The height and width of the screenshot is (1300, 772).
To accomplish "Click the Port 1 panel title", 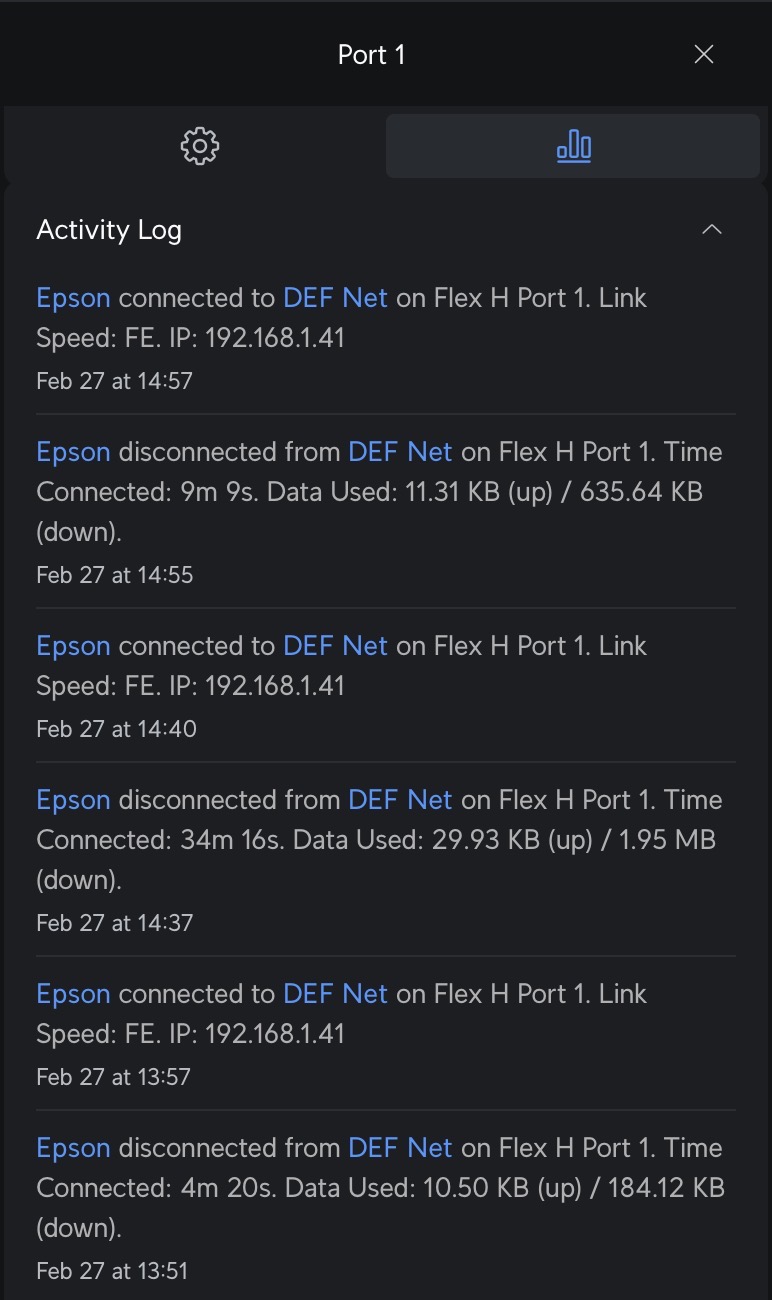I will [371, 54].
